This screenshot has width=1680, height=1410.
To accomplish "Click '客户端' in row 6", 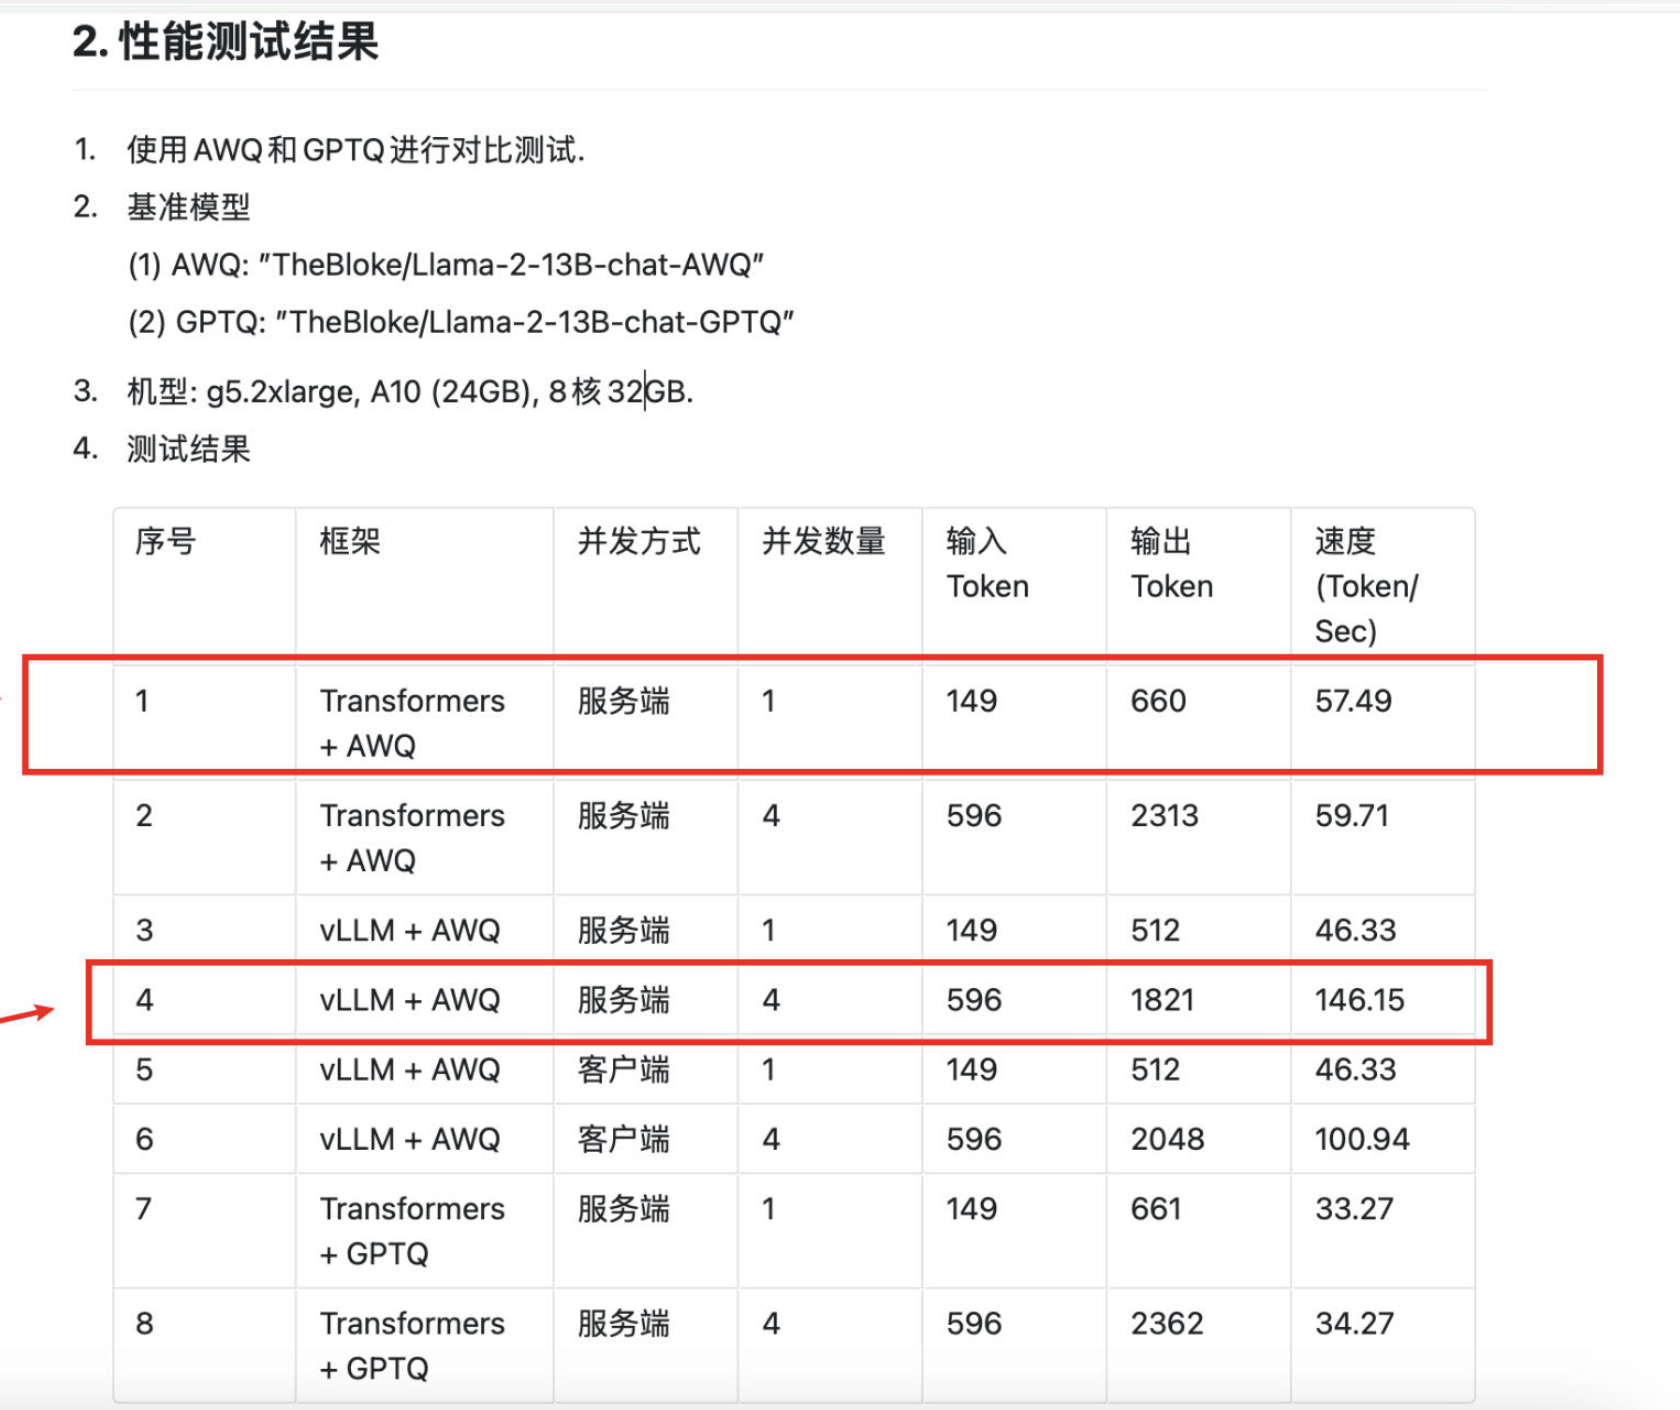I will point(624,1139).
